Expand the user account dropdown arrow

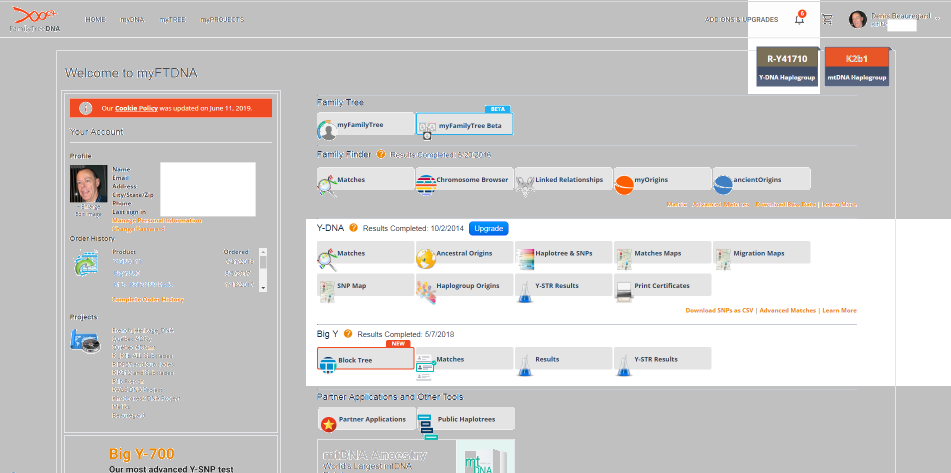936,19
